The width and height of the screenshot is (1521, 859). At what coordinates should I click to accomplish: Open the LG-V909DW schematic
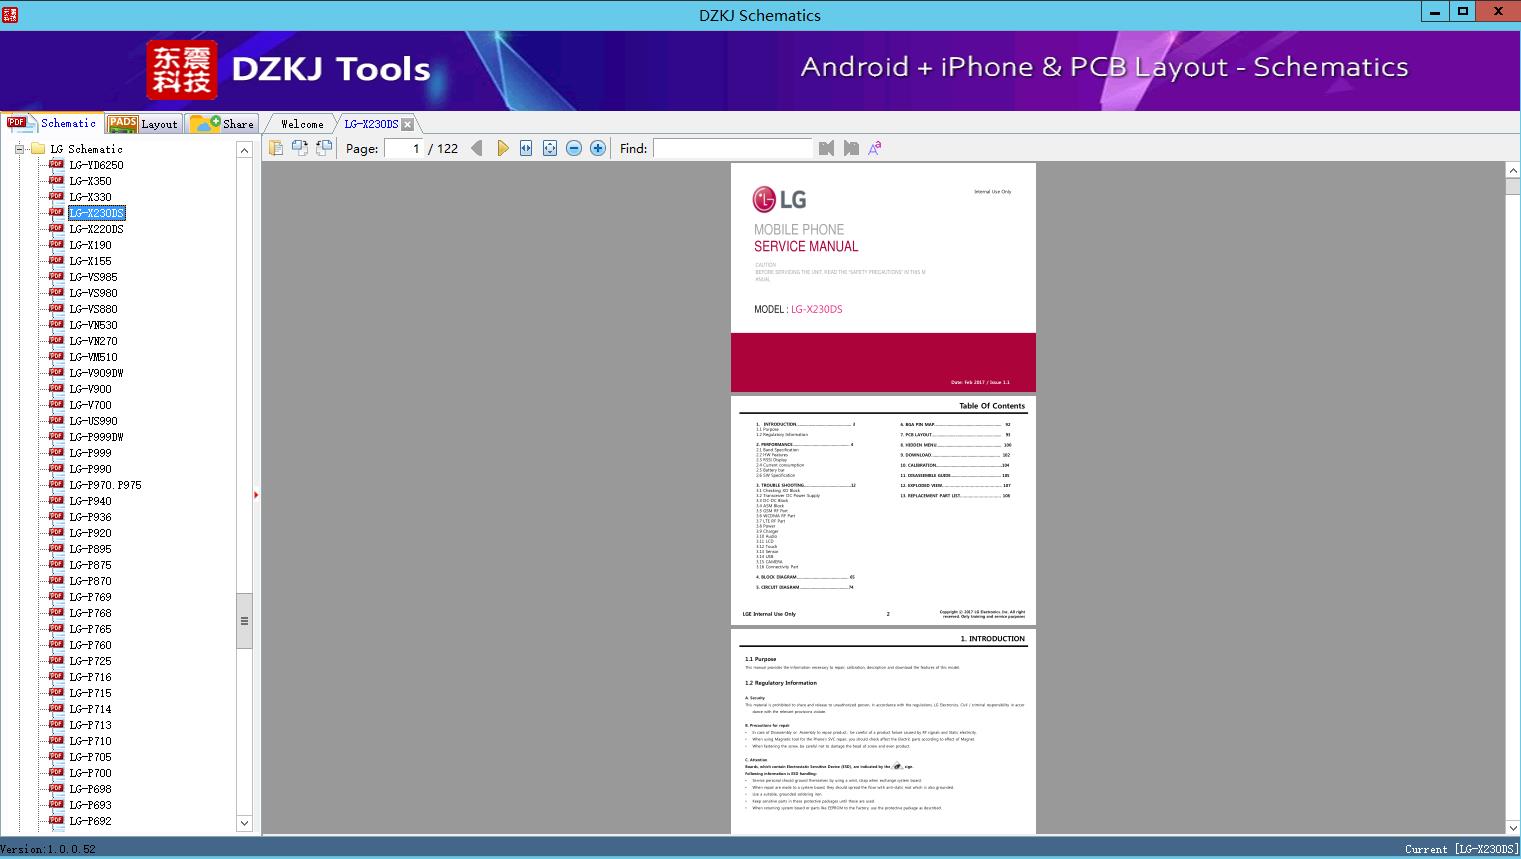click(x=96, y=373)
